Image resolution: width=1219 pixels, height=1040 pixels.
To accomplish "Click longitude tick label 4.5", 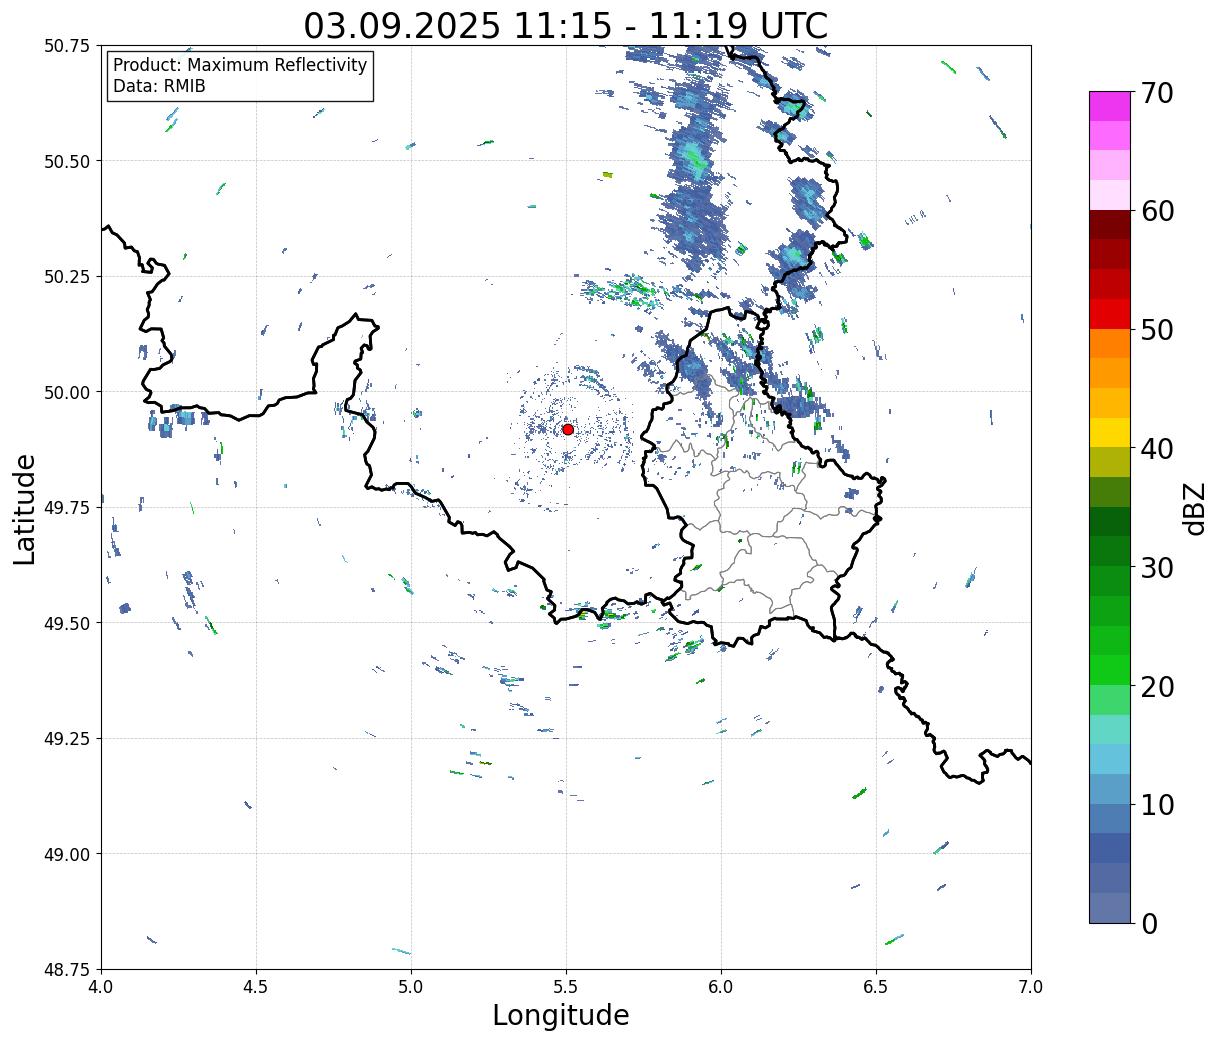I will [256, 987].
